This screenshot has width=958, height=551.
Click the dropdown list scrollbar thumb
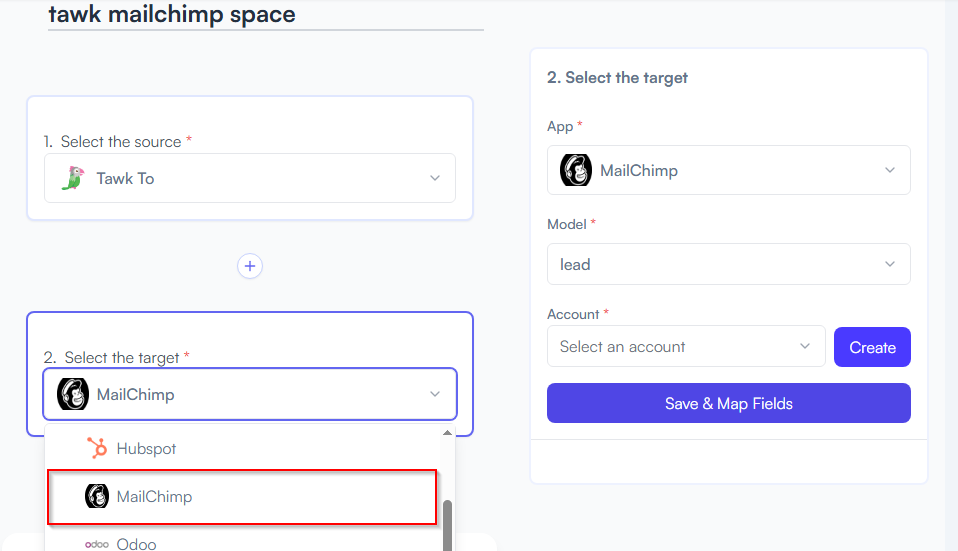point(447,525)
